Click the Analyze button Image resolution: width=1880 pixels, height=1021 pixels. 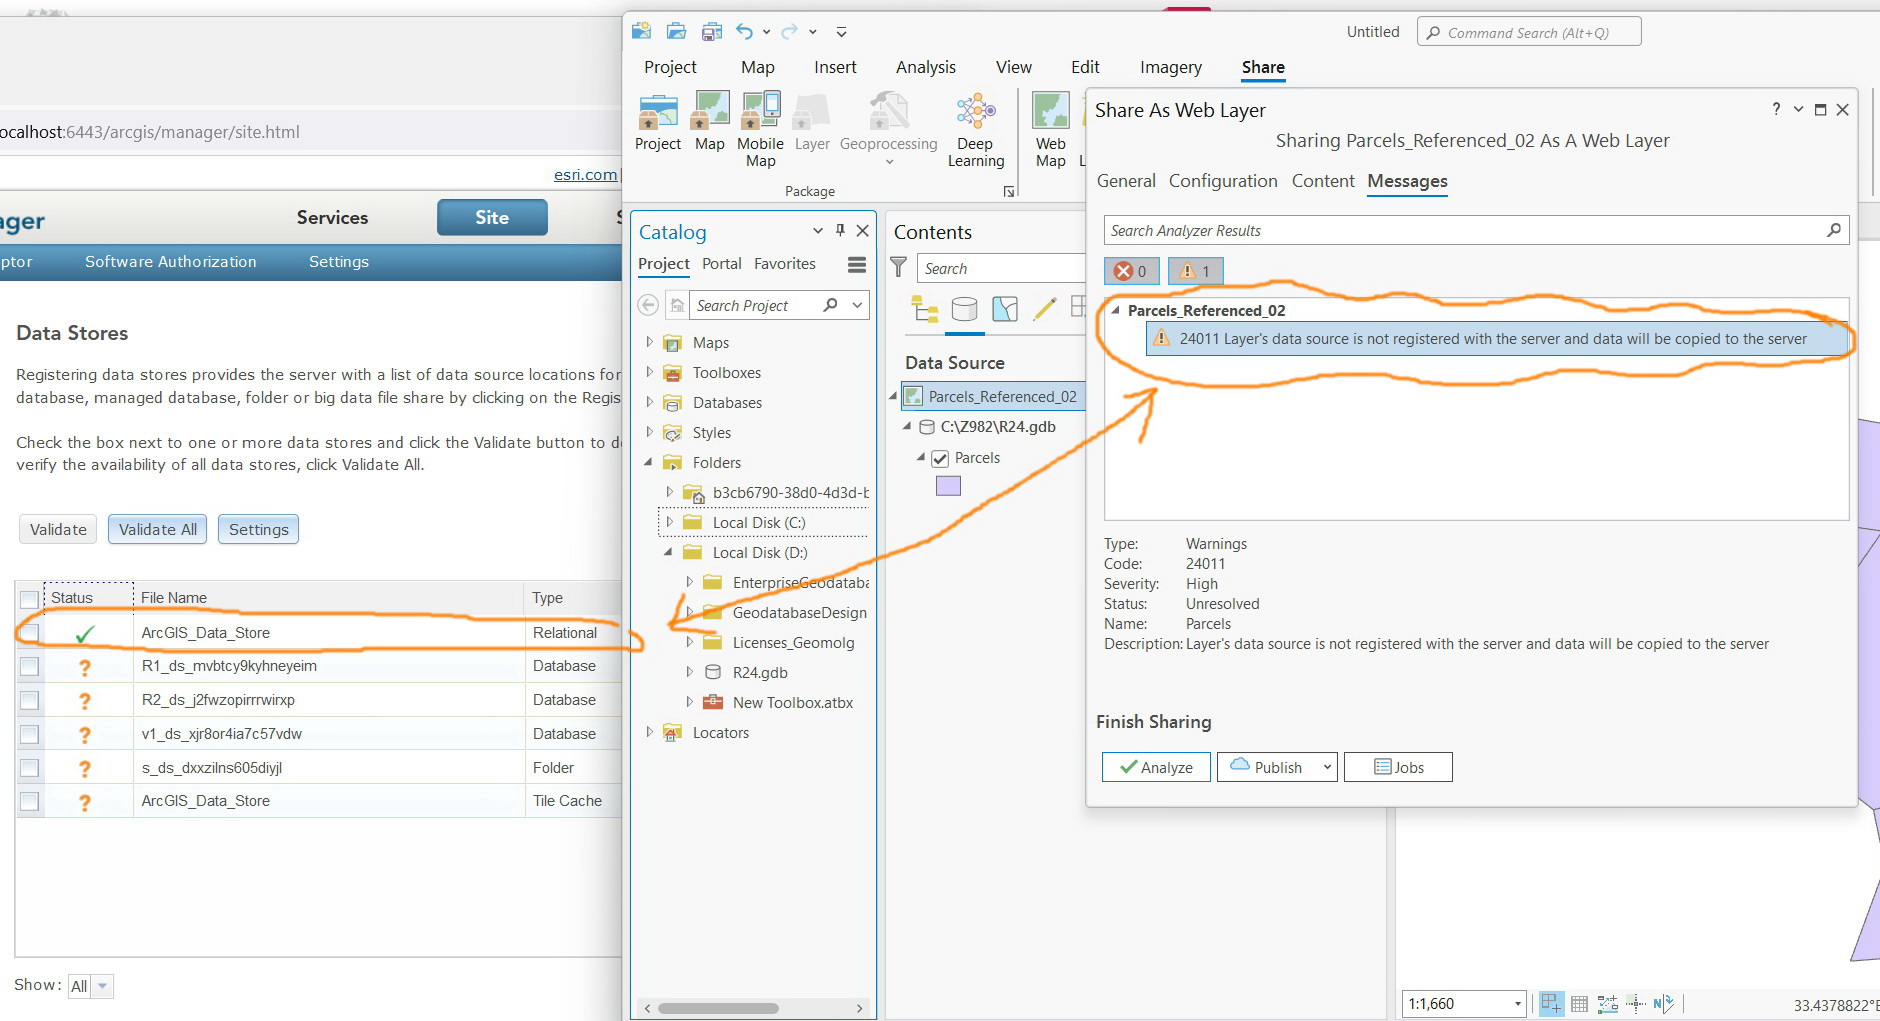point(1155,767)
